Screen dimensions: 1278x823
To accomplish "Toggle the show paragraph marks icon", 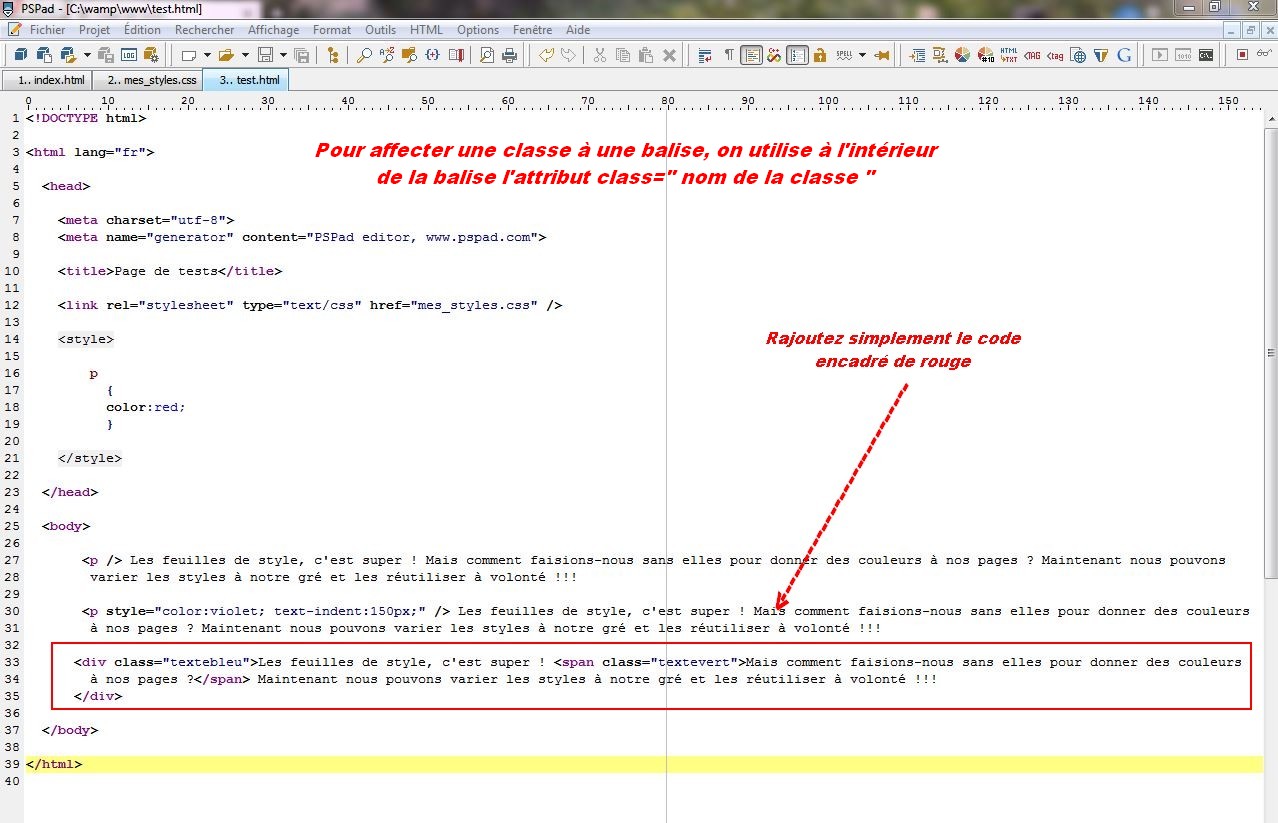I will (x=728, y=55).
